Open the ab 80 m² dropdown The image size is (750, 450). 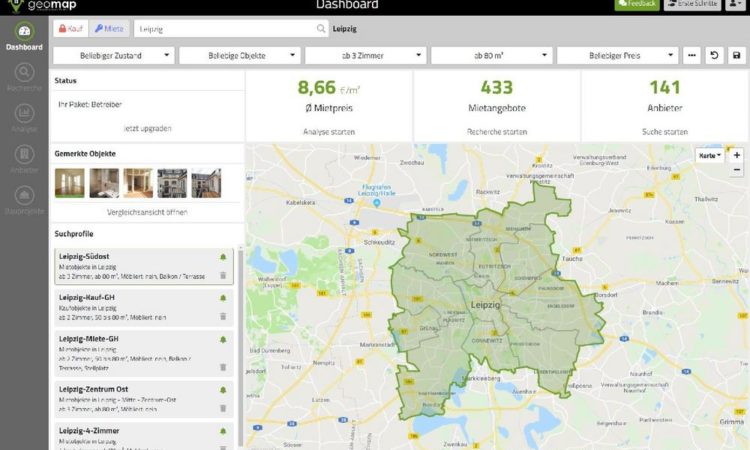click(x=491, y=55)
